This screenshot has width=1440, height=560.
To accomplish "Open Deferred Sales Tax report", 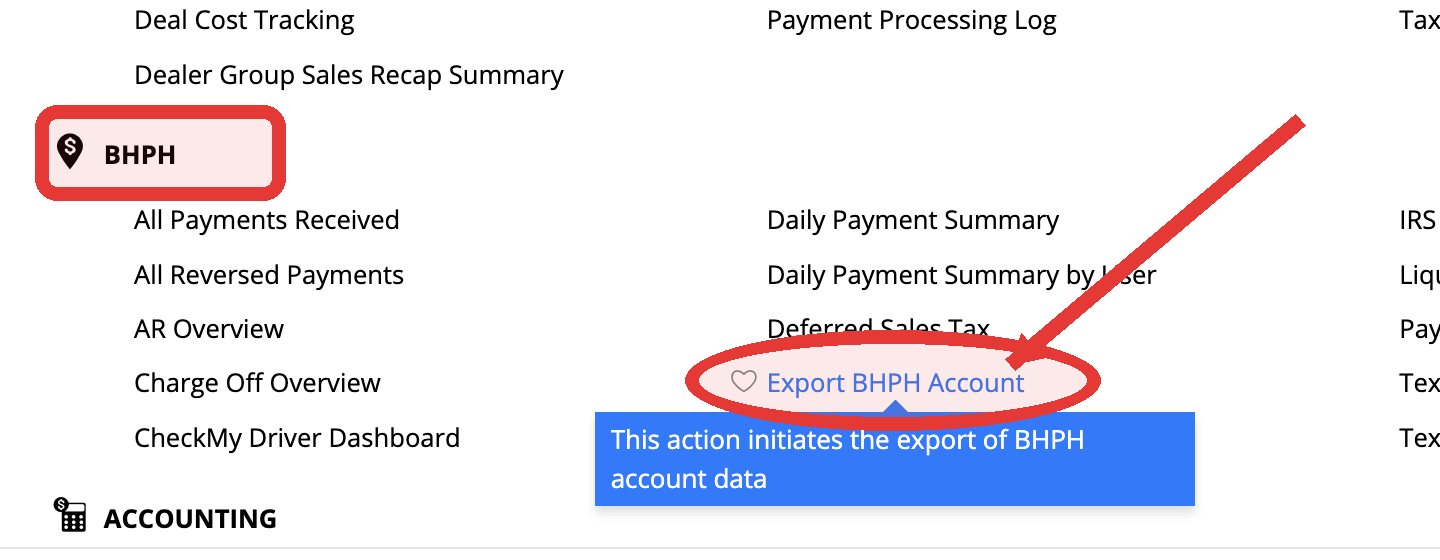I will click(x=878, y=329).
